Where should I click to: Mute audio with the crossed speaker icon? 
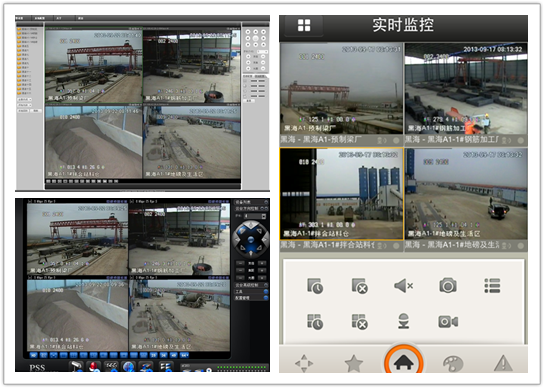pyautogui.click(x=403, y=286)
